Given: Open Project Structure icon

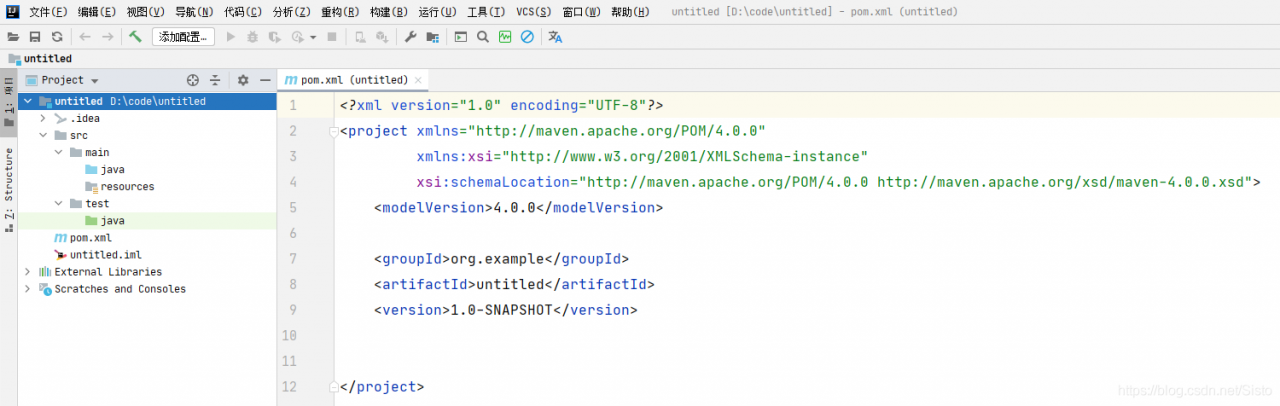Looking at the screenshot, I should [432, 37].
